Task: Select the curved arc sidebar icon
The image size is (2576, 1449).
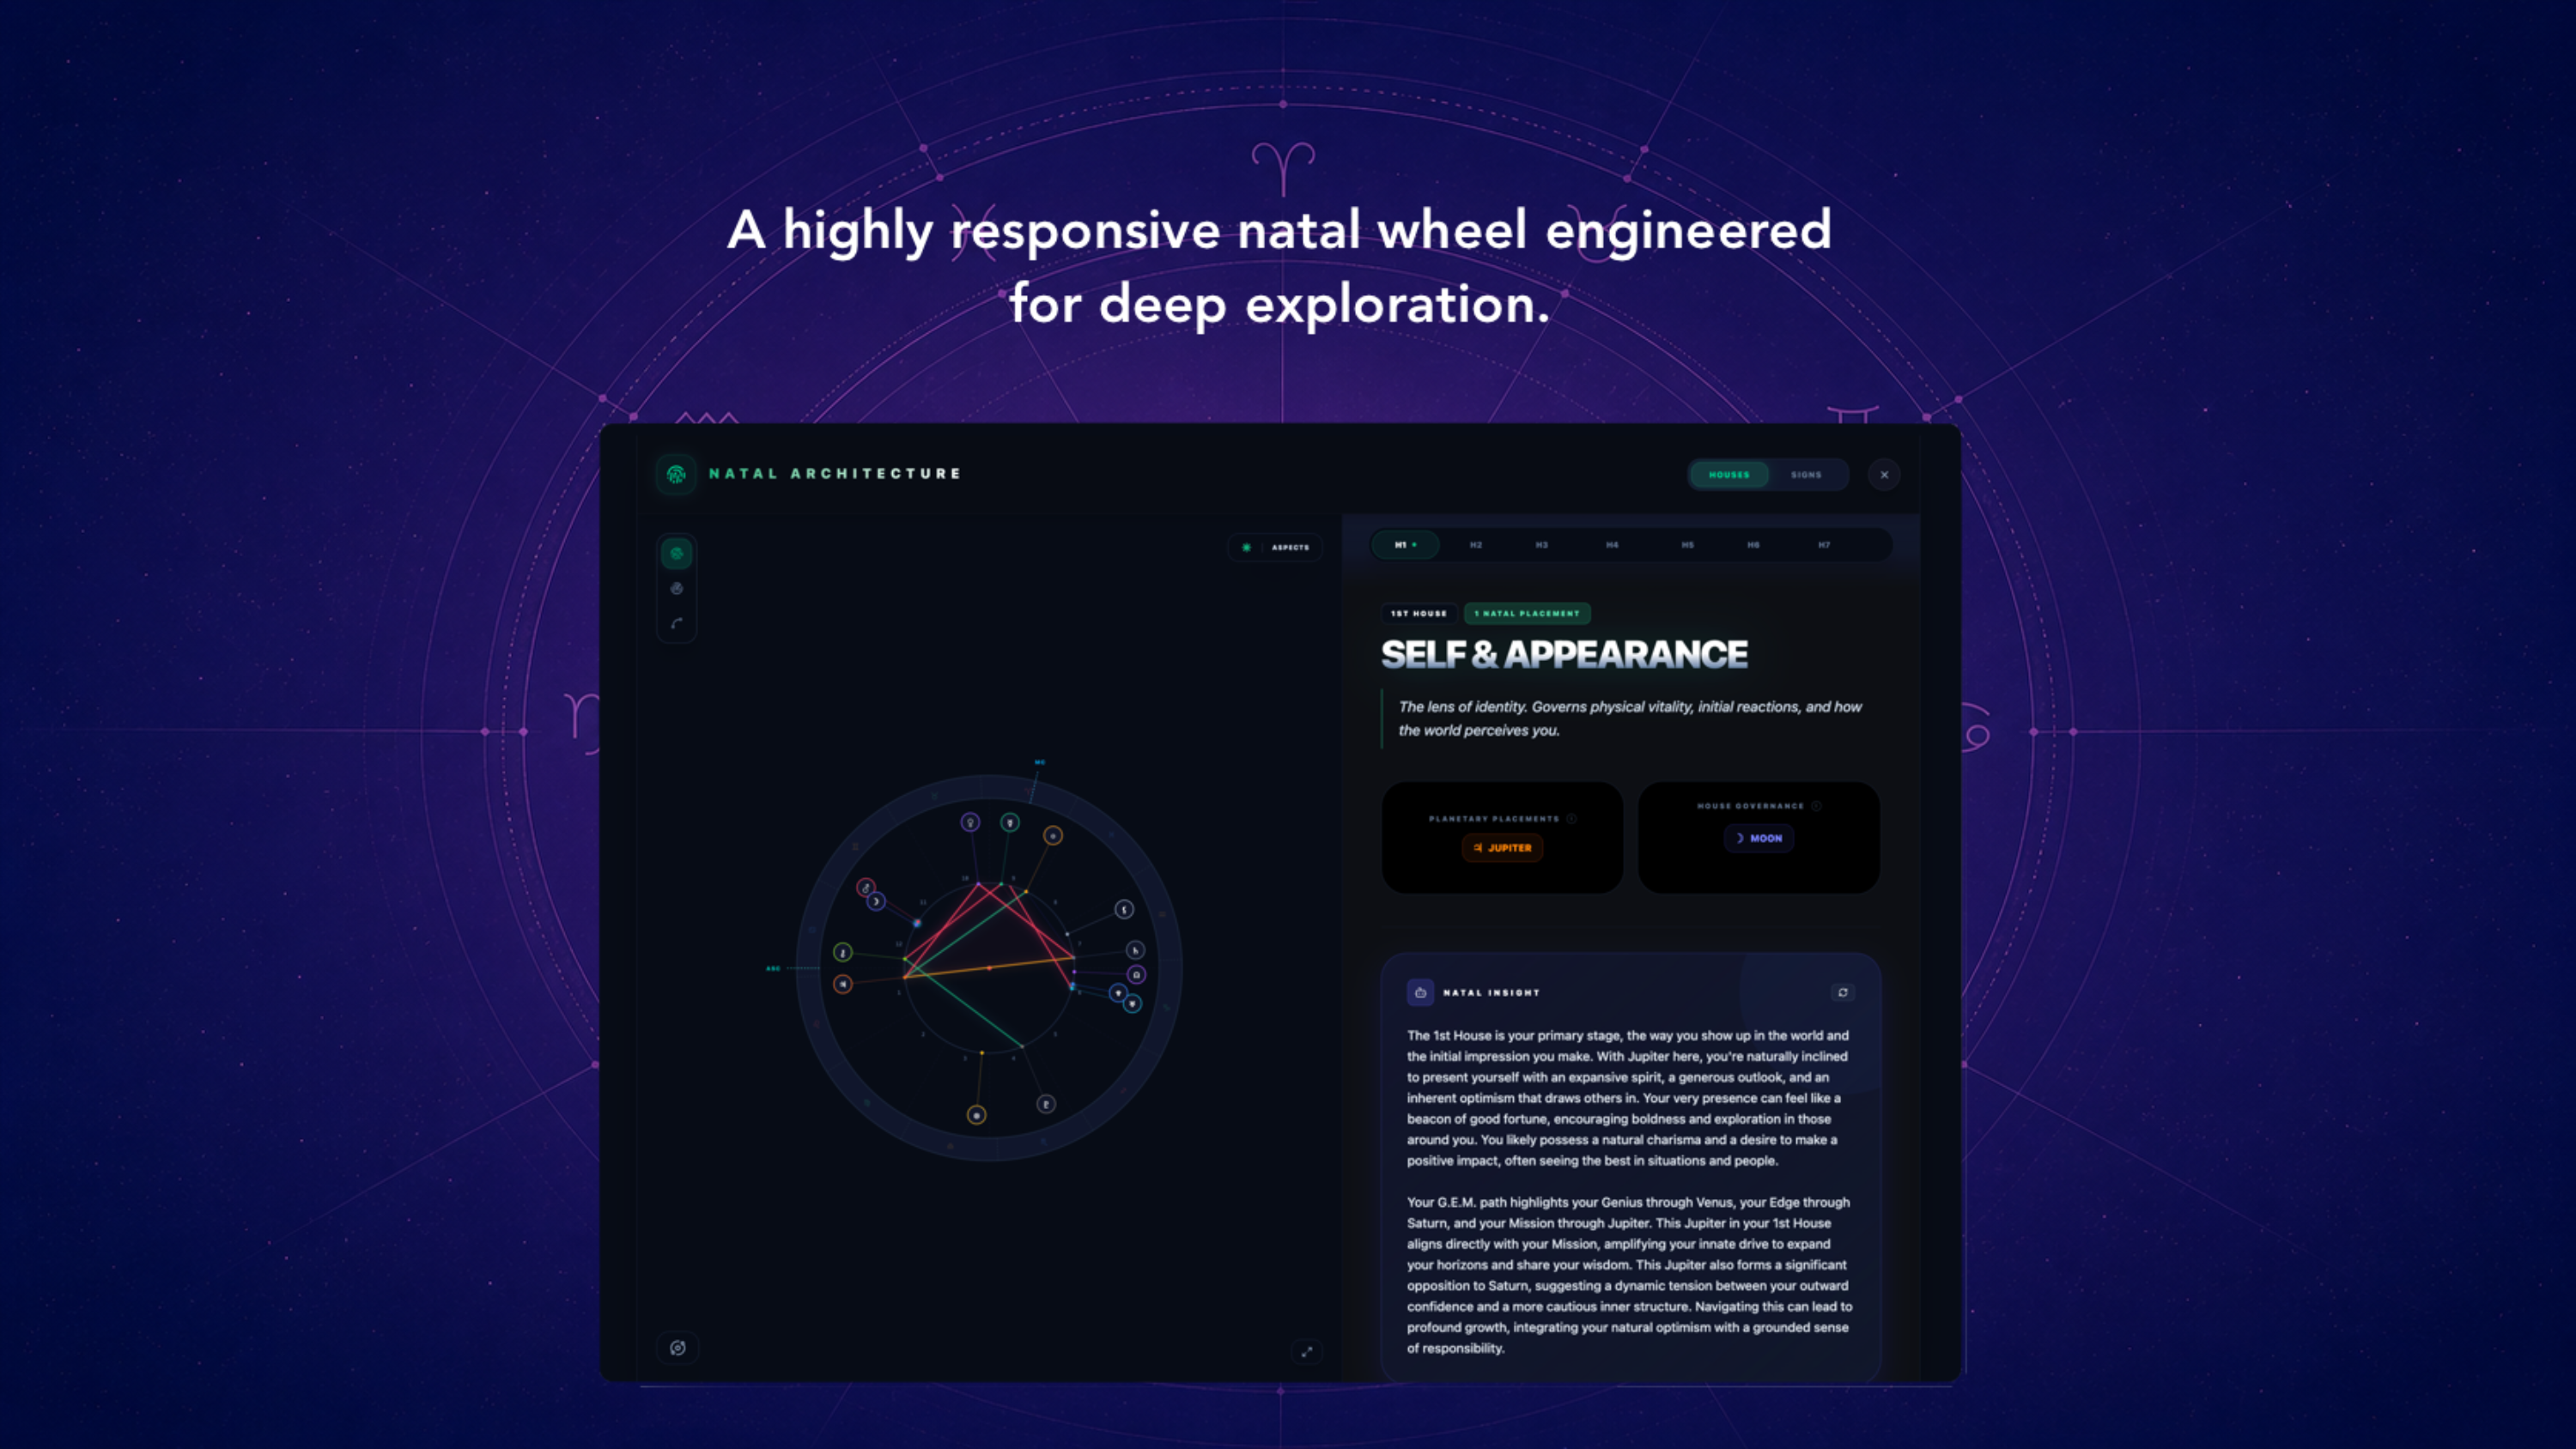Action: 677,623
